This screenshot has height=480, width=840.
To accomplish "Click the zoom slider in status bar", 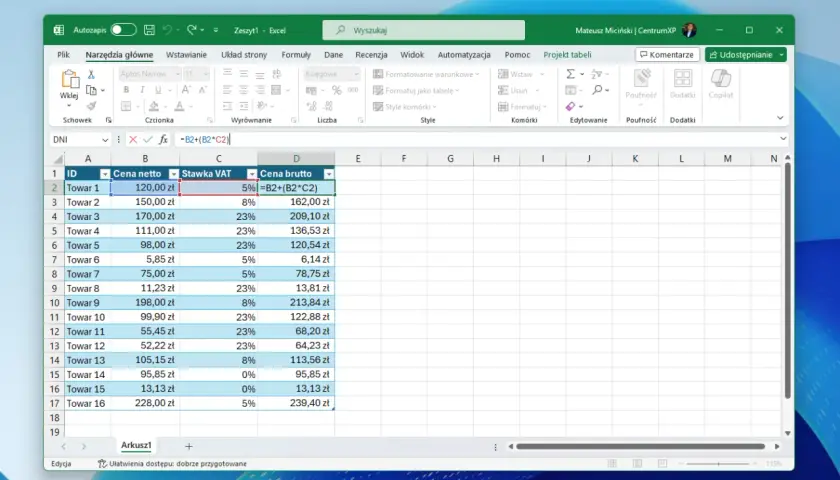I will tap(718, 464).
